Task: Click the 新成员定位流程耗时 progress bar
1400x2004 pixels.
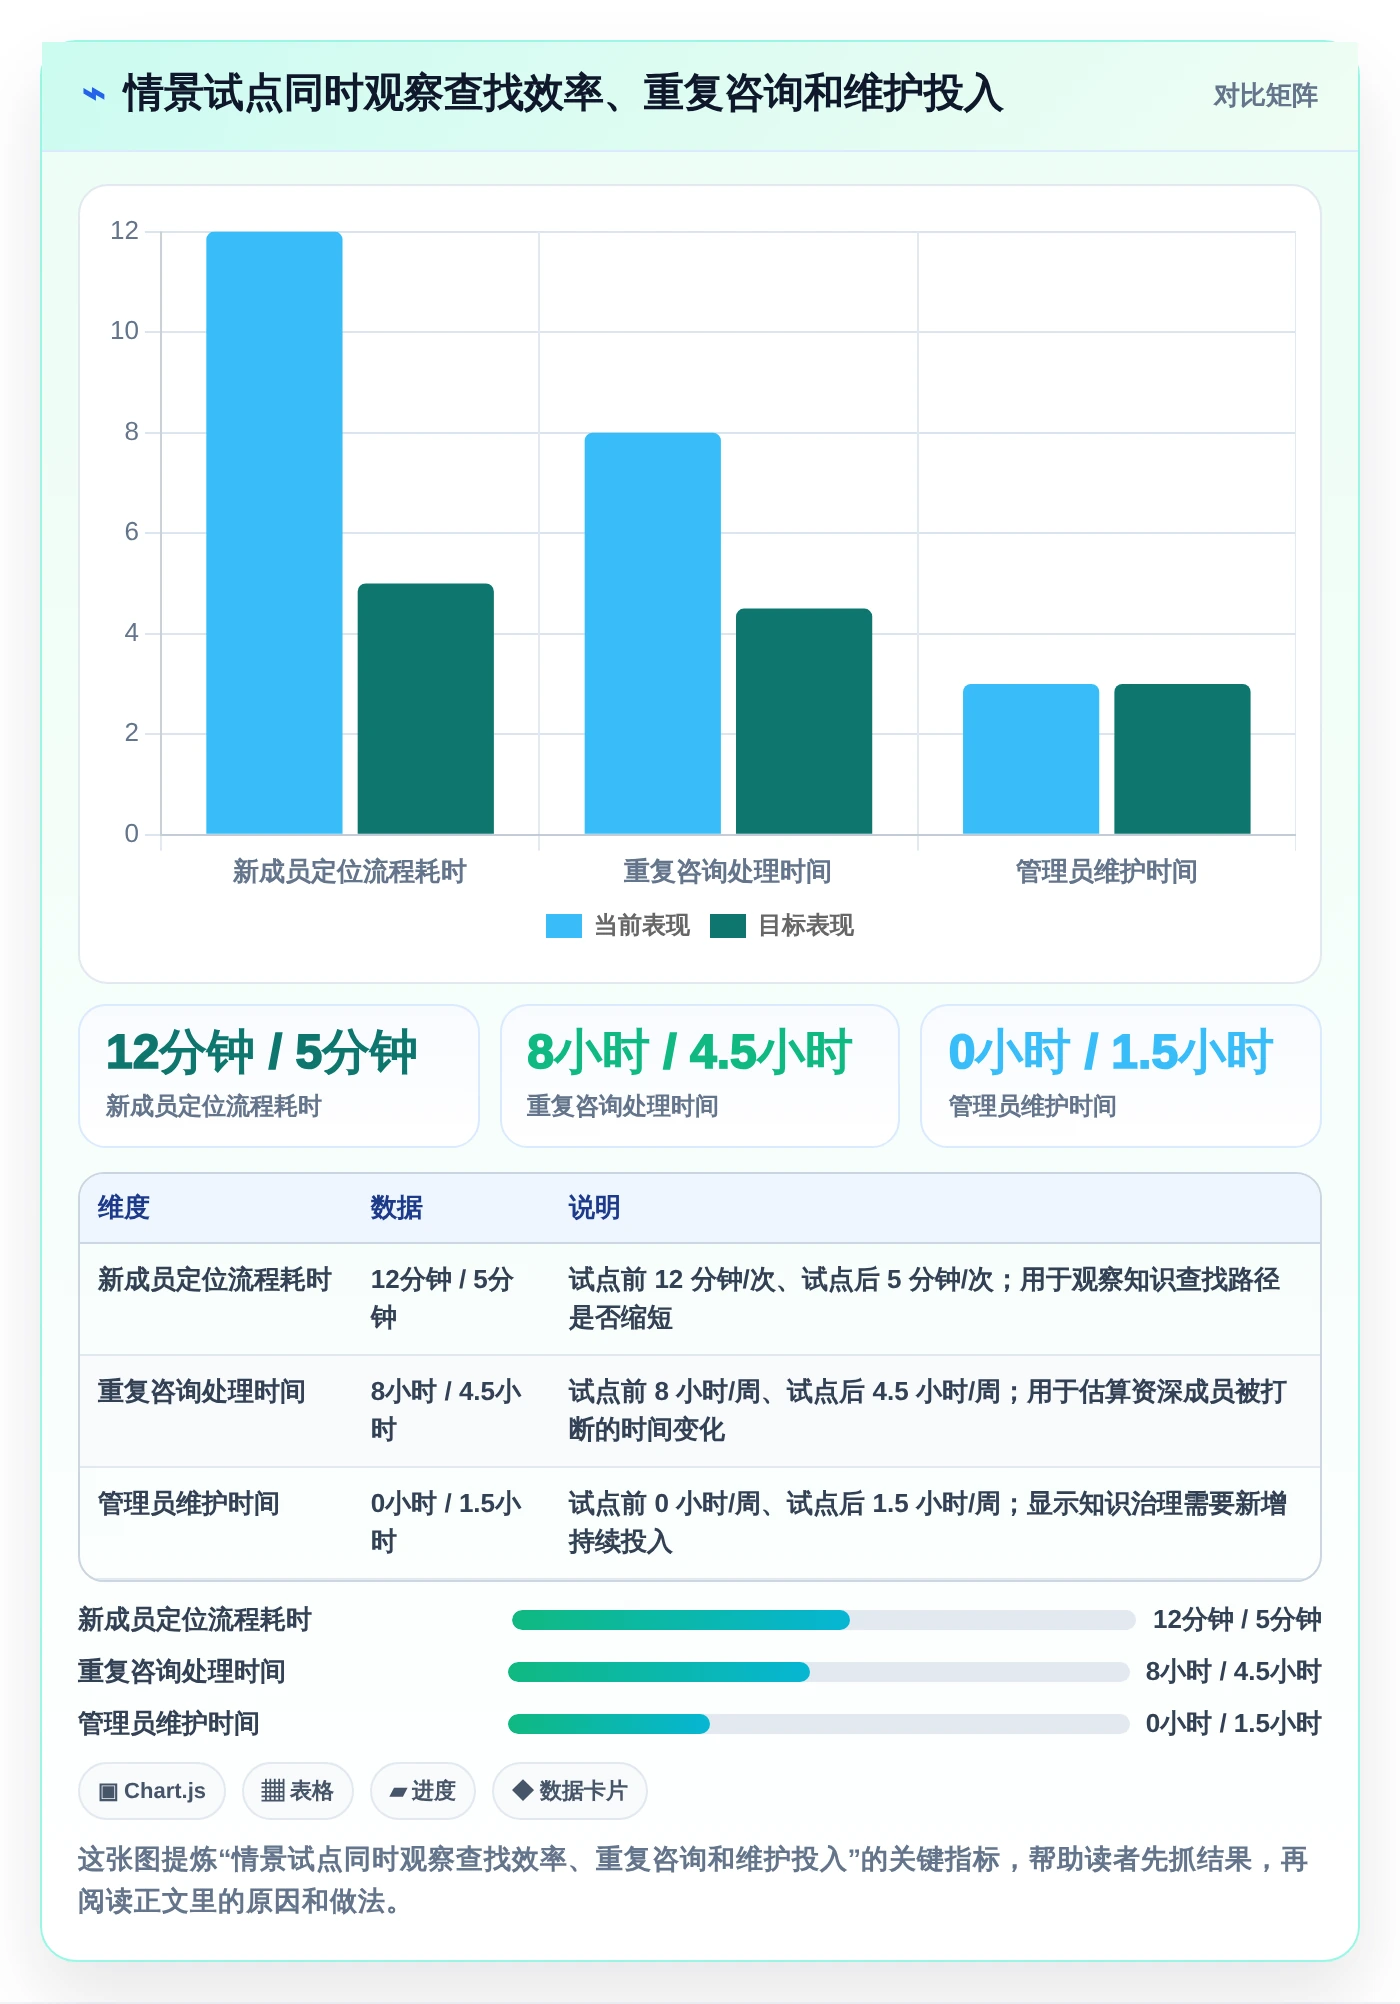Action: tap(823, 1620)
